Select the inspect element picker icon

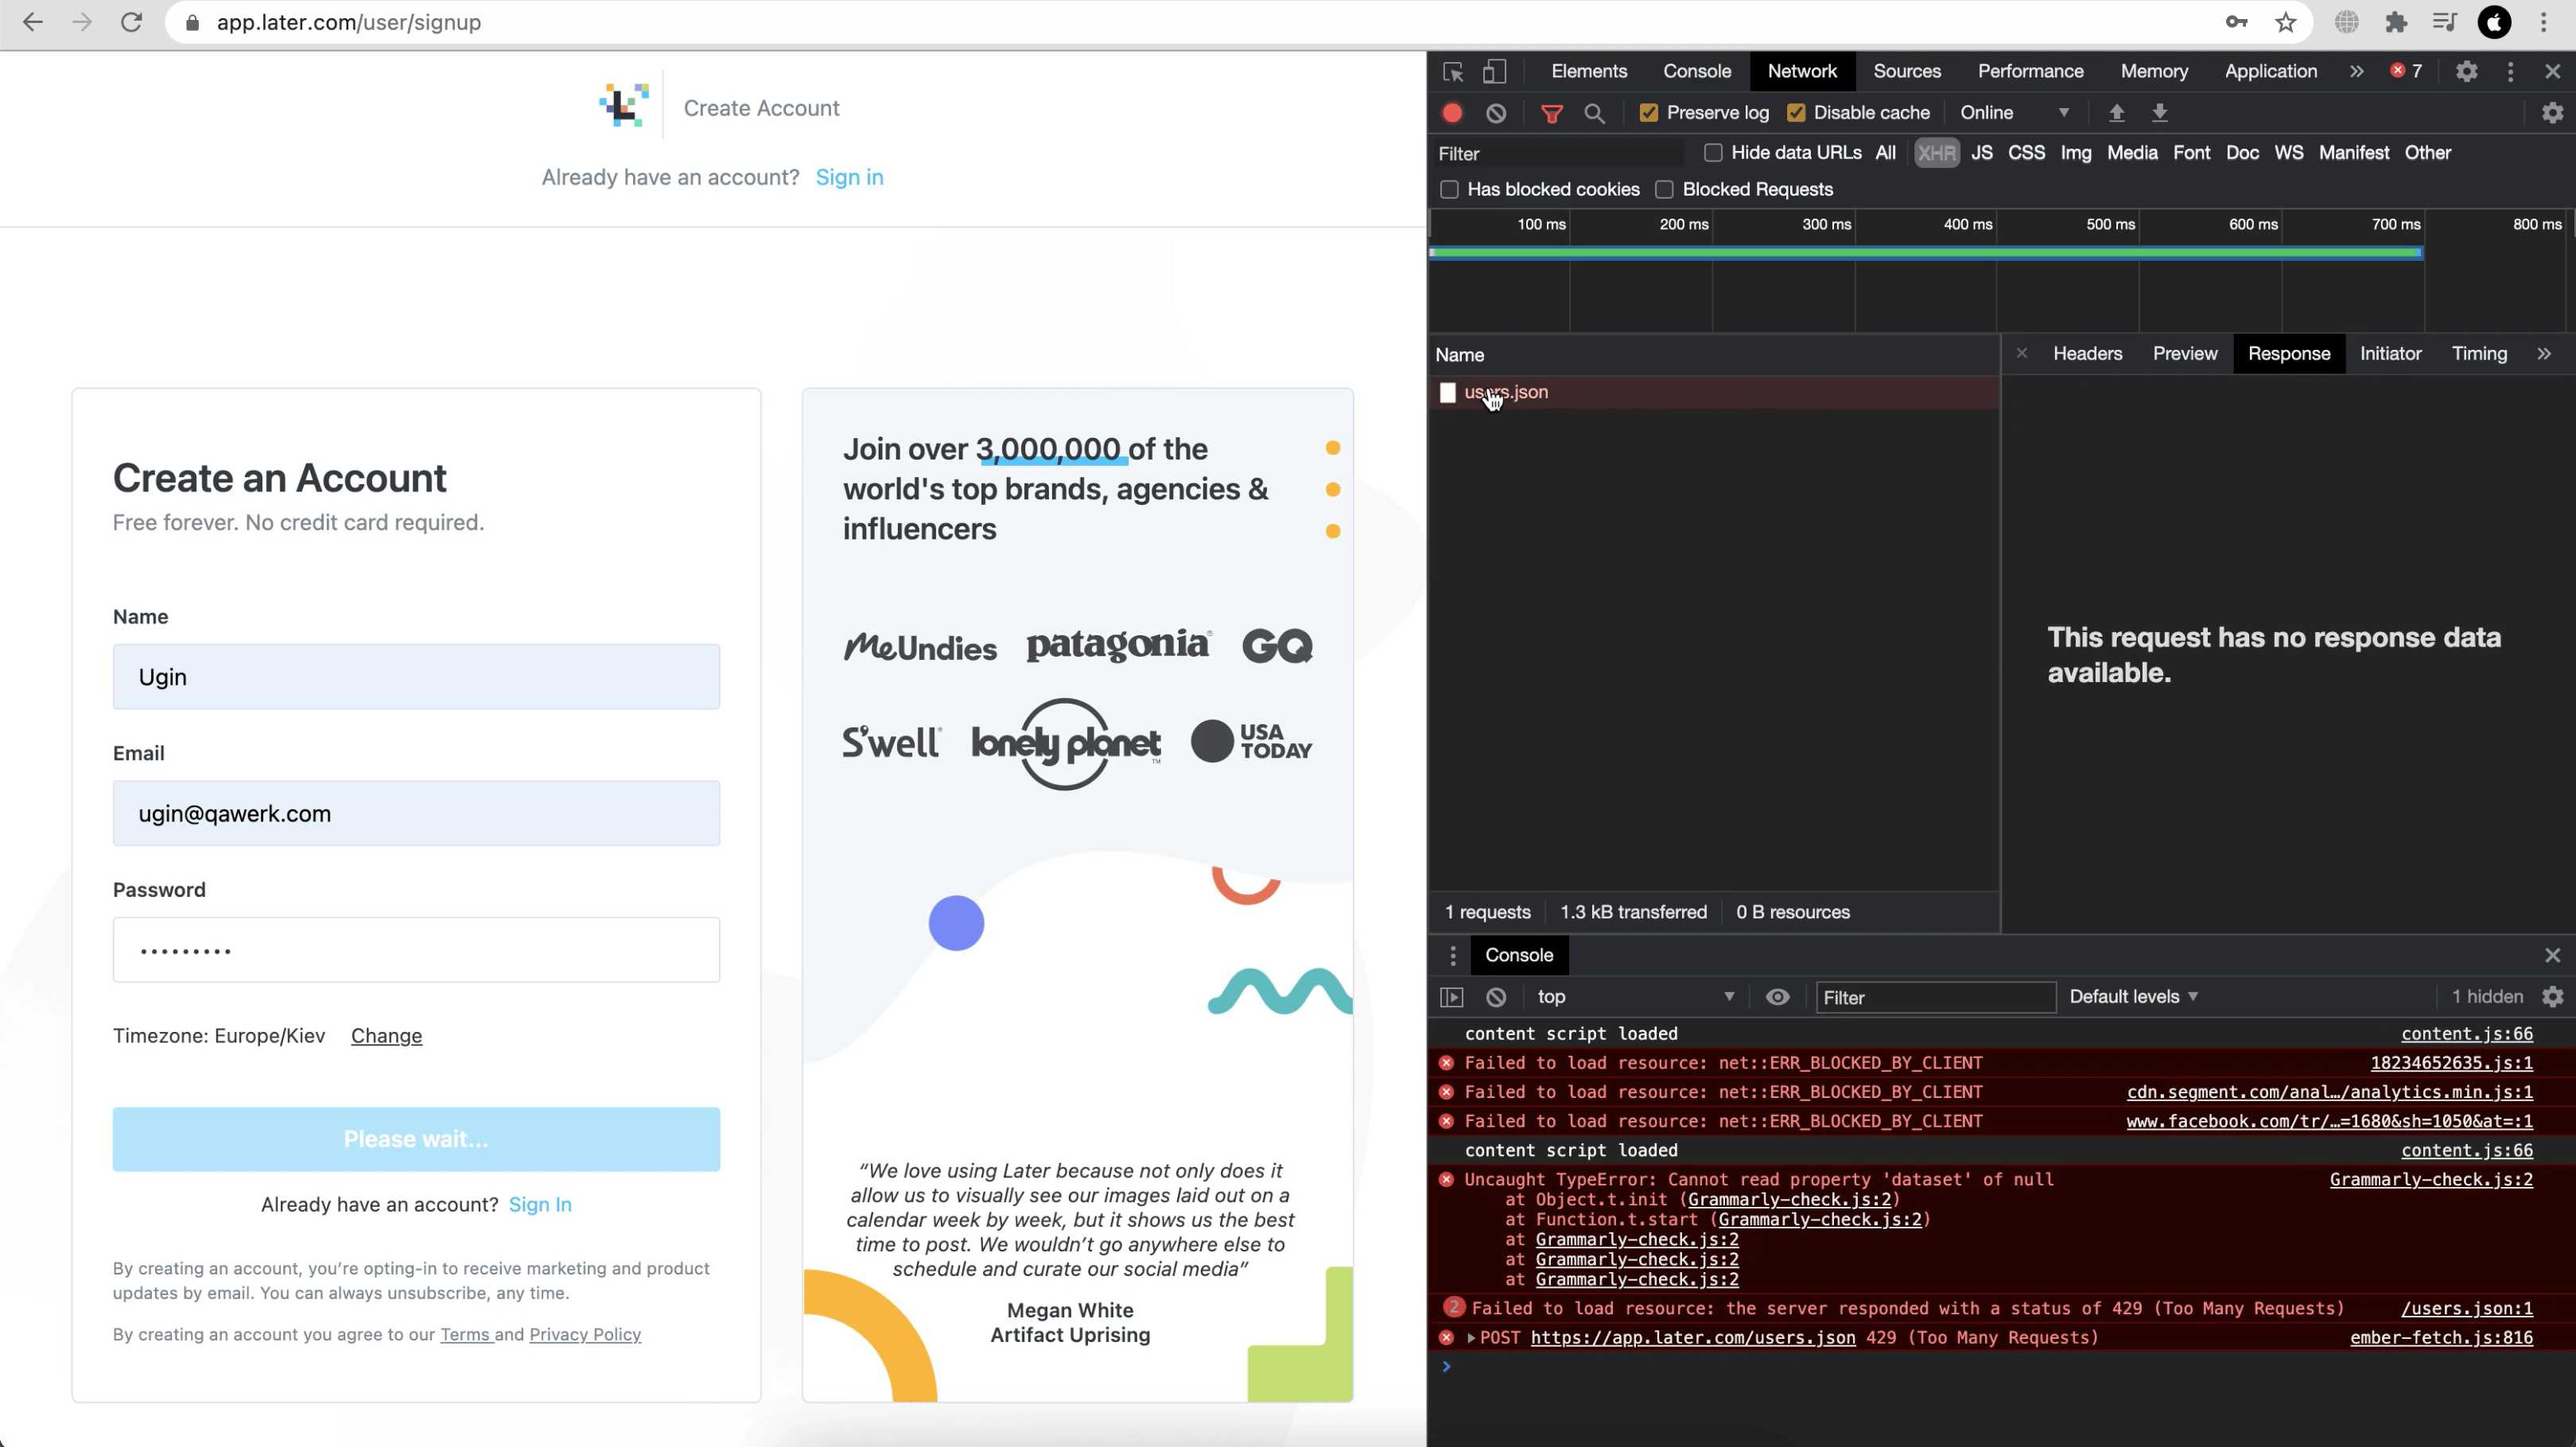click(x=1453, y=72)
